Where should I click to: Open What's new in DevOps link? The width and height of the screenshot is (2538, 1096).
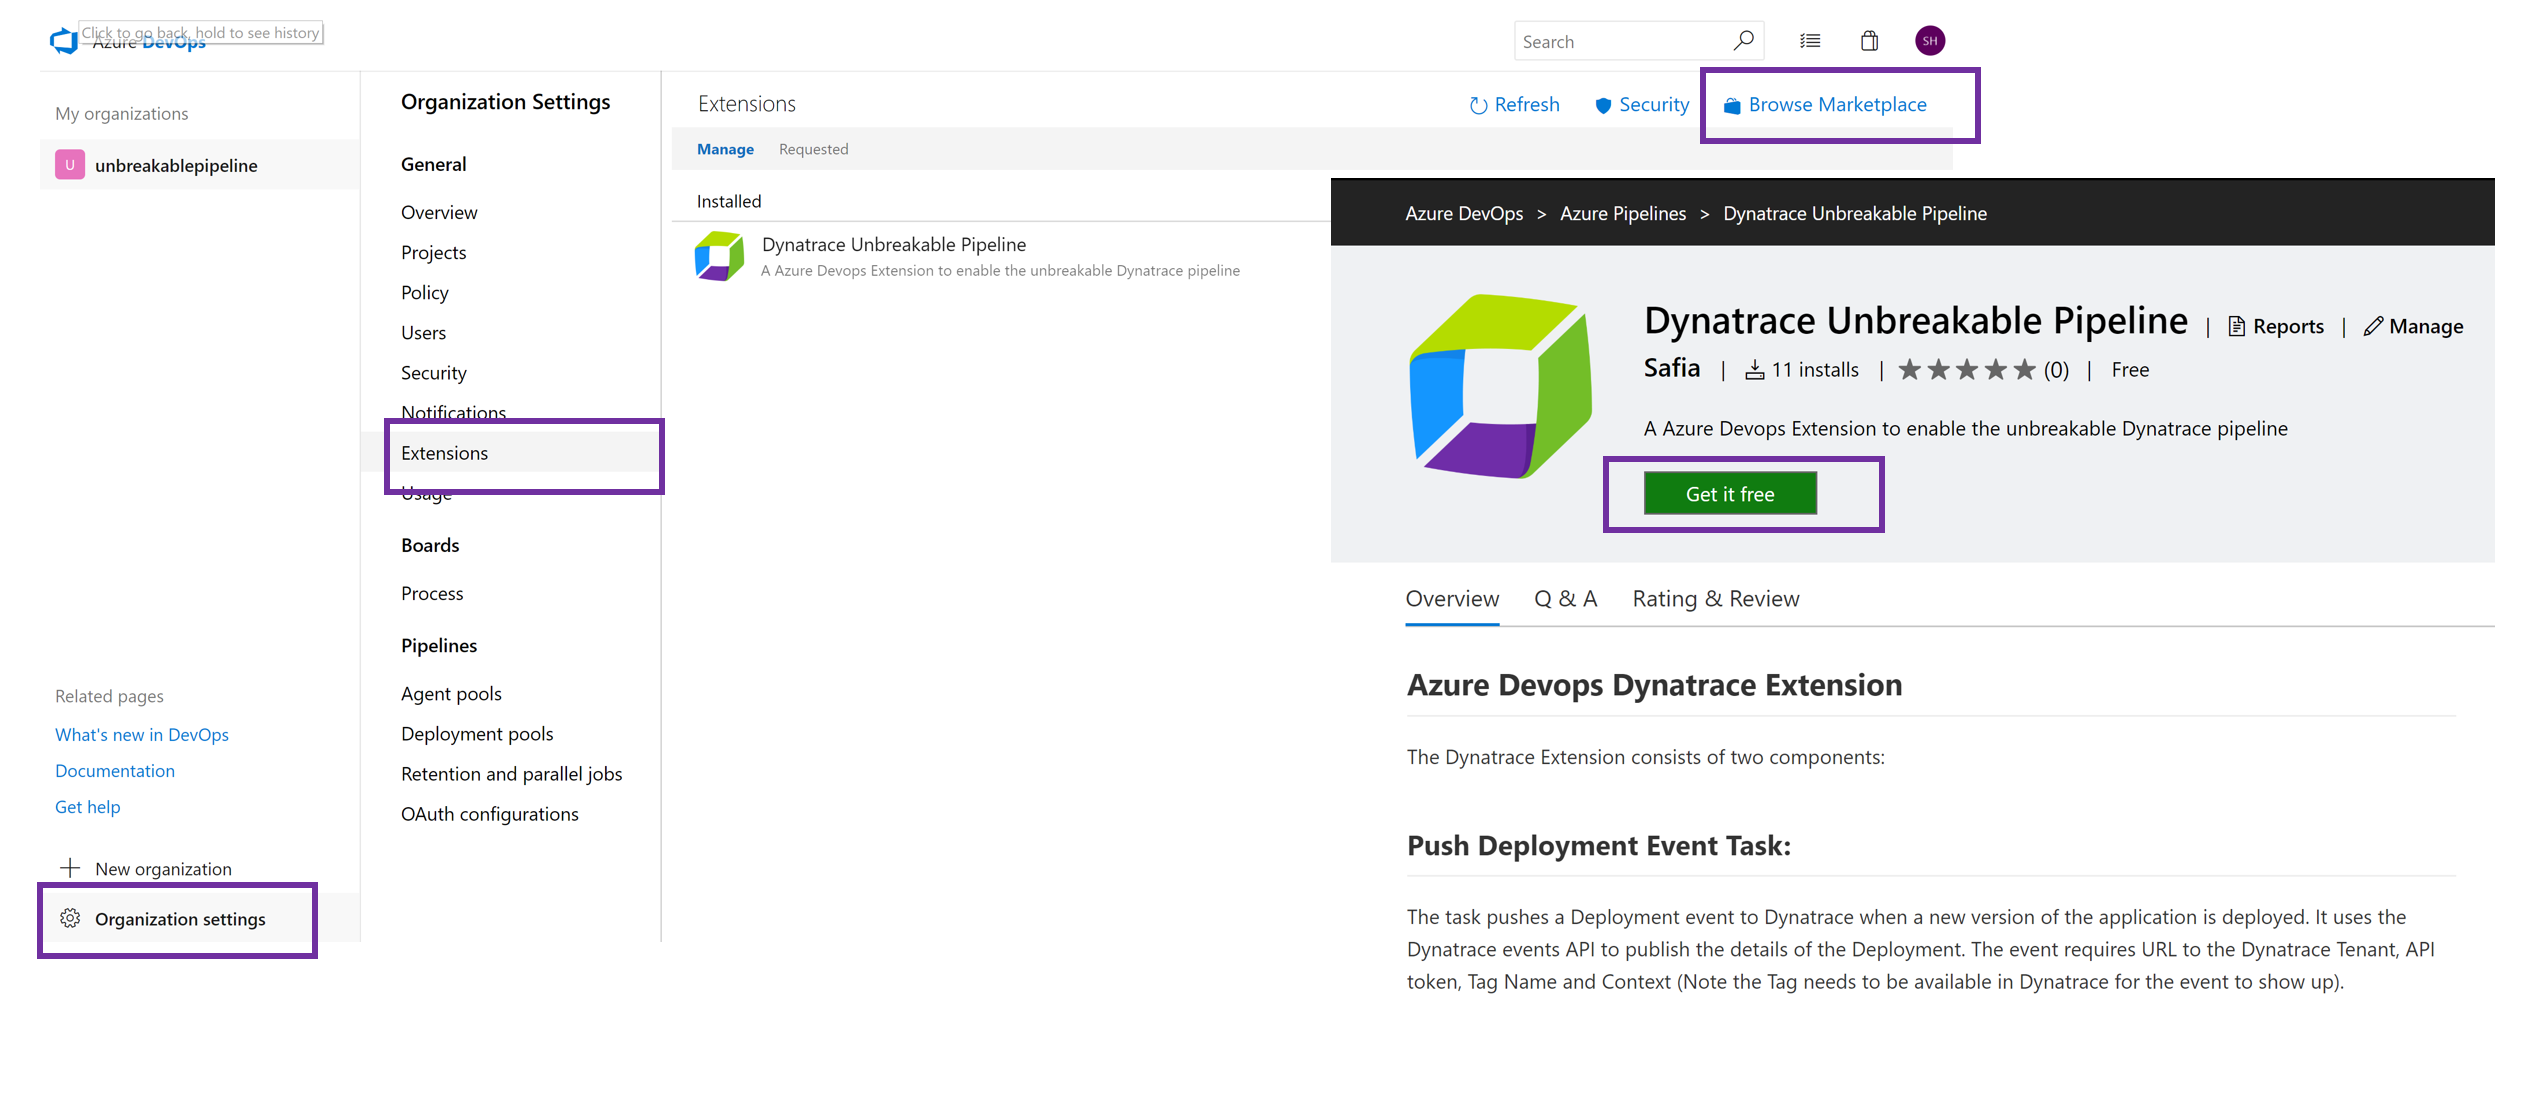[x=142, y=734]
